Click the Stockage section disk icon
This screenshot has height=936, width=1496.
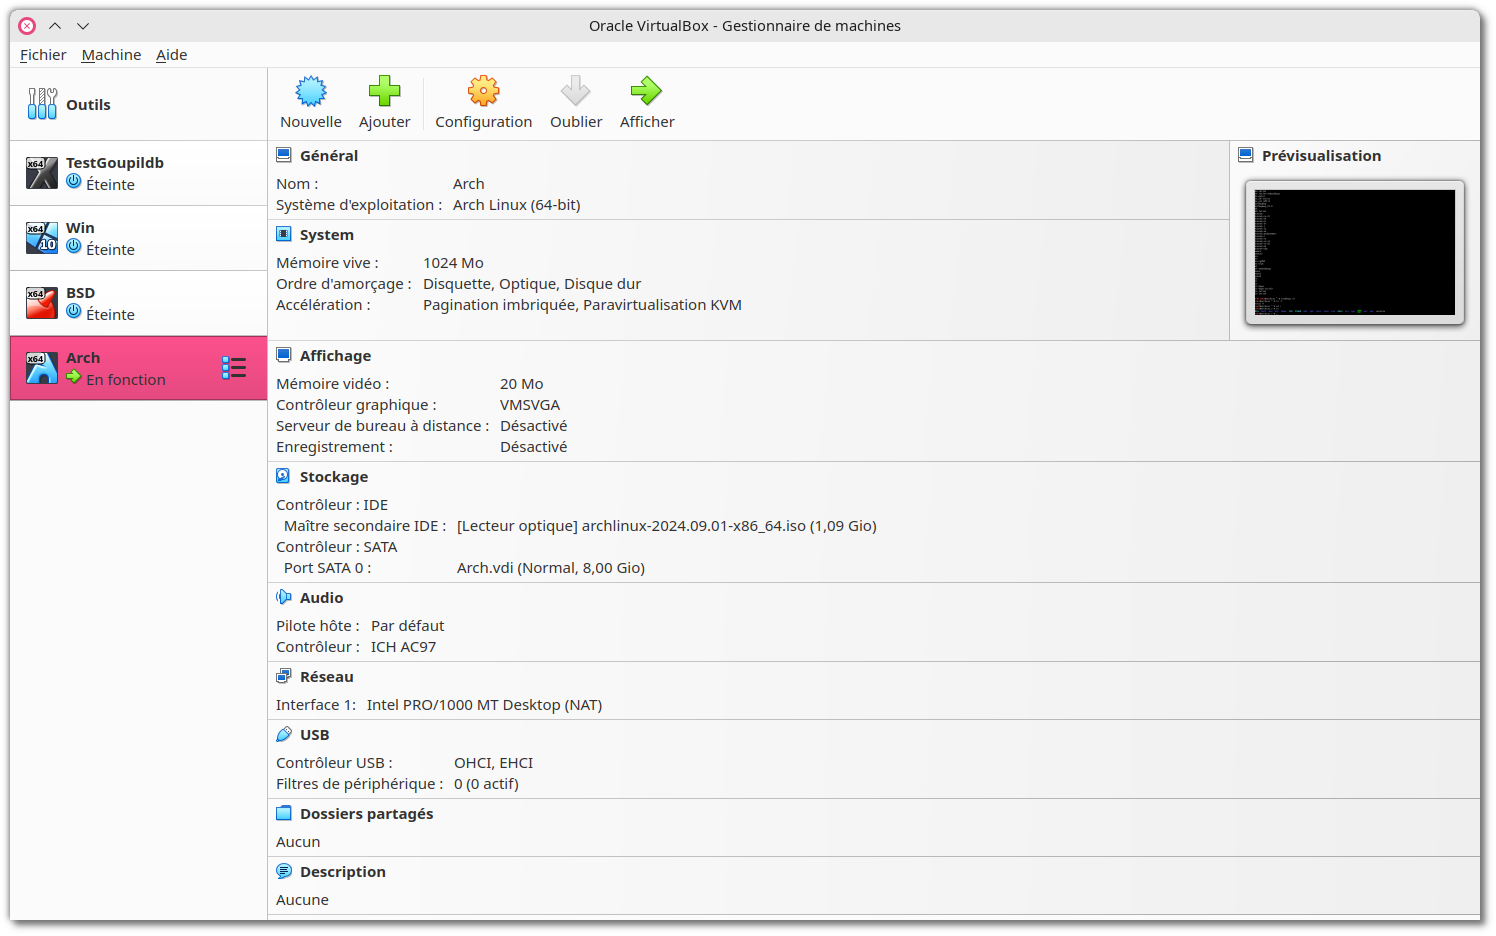click(x=284, y=475)
